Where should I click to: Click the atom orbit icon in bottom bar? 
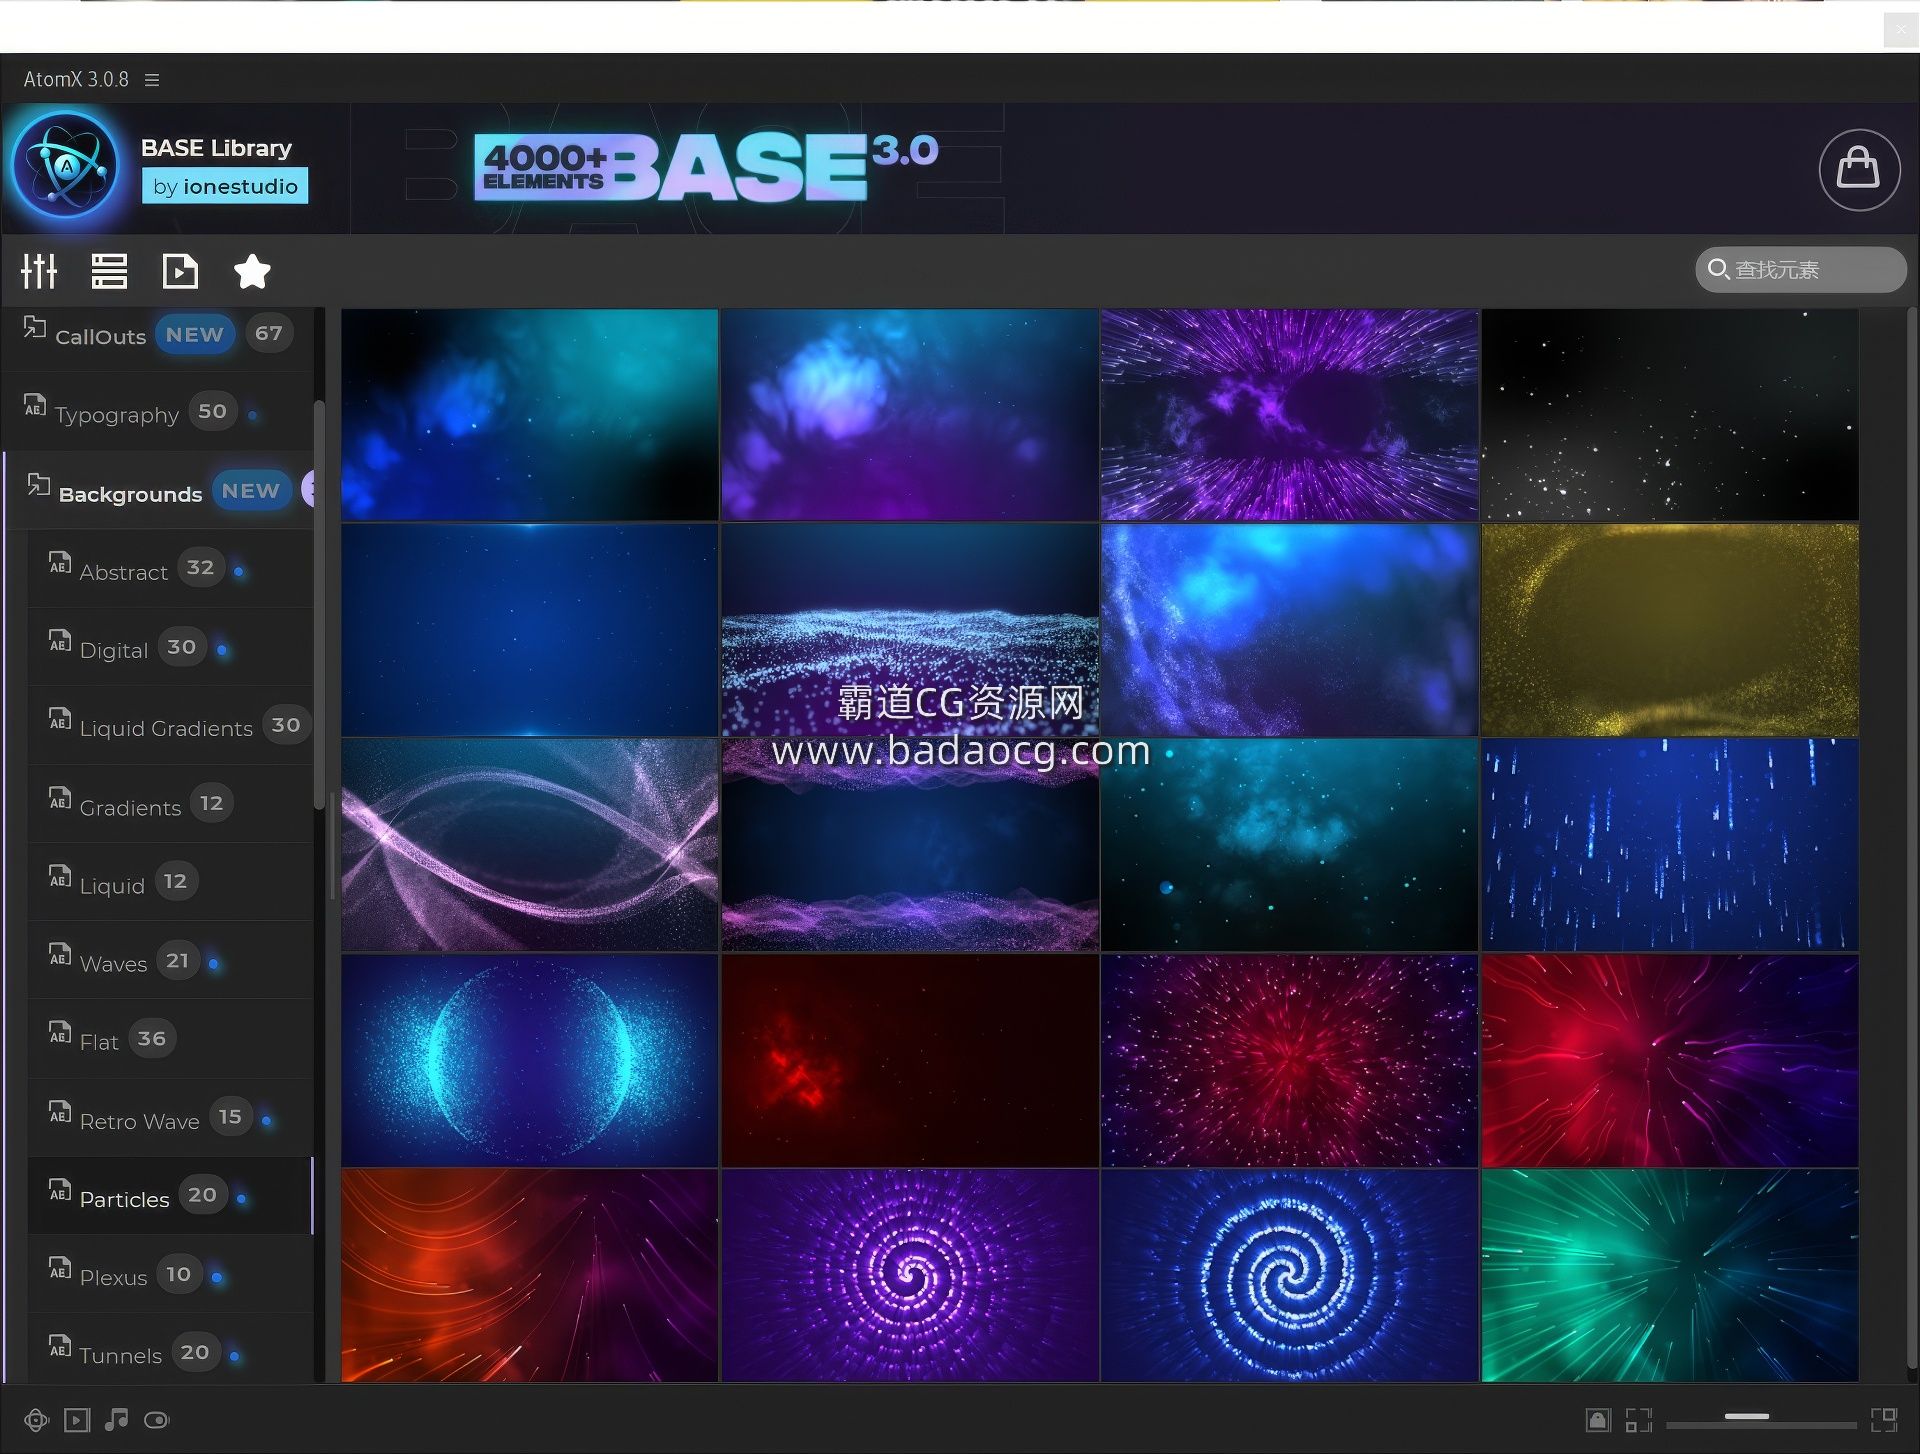point(36,1420)
